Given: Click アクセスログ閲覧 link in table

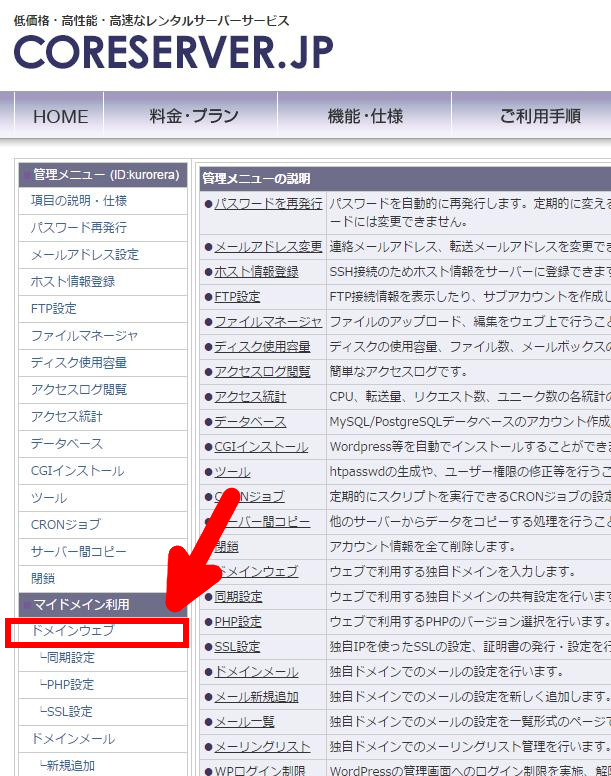Looking at the screenshot, I should click(262, 372).
